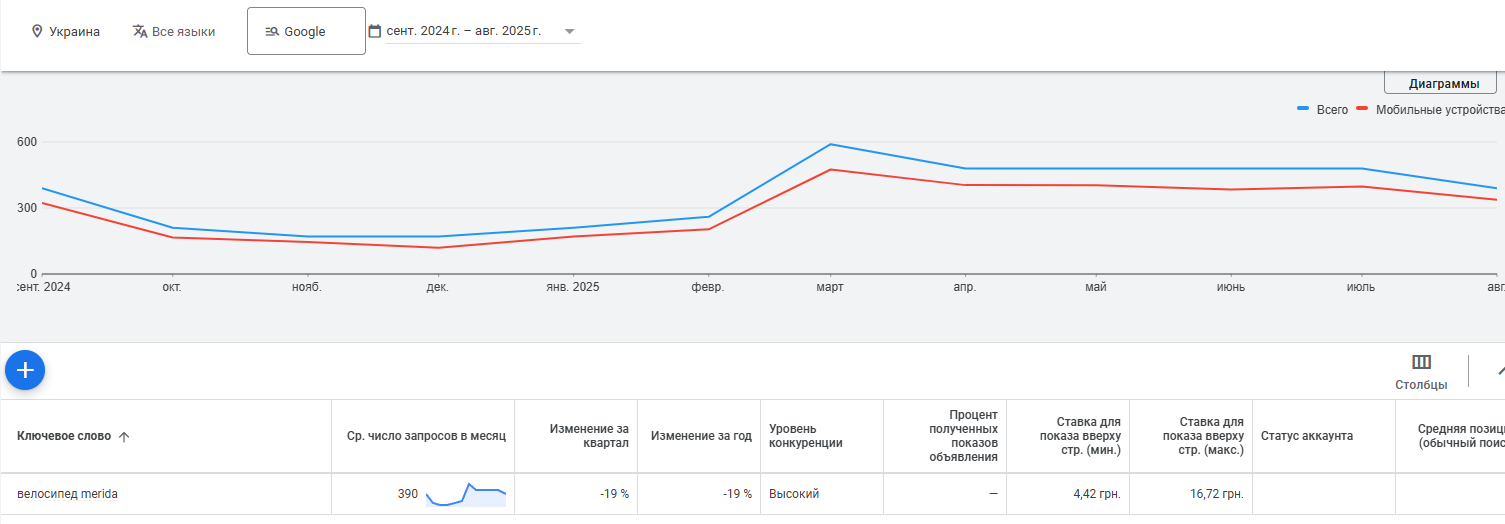Click the blue Всего legend color swatch
This screenshot has width=1505, height=524.
[1303, 108]
